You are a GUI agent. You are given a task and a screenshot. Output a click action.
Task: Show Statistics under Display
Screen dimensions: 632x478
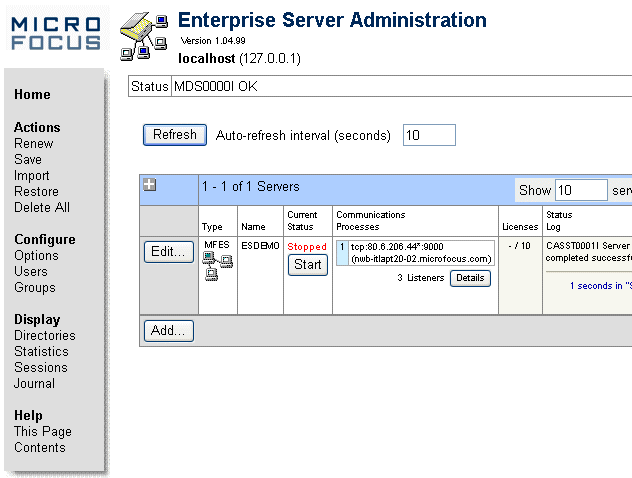pyautogui.click(x=41, y=351)
